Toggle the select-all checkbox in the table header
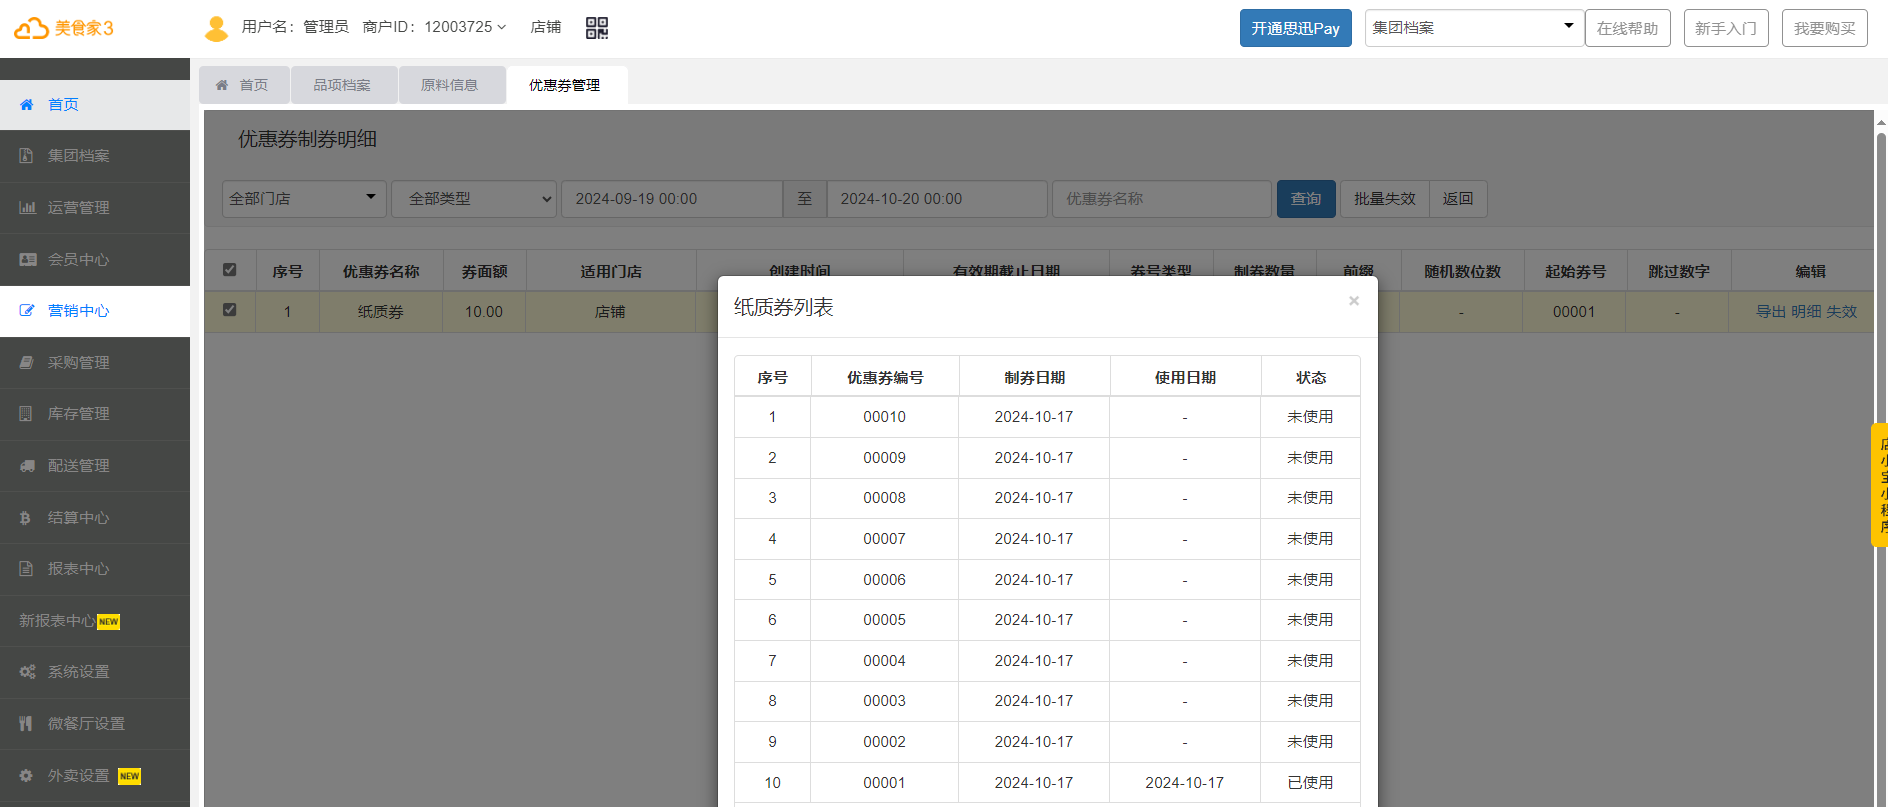Screen dimensions: 1888x807 [230, 270]
